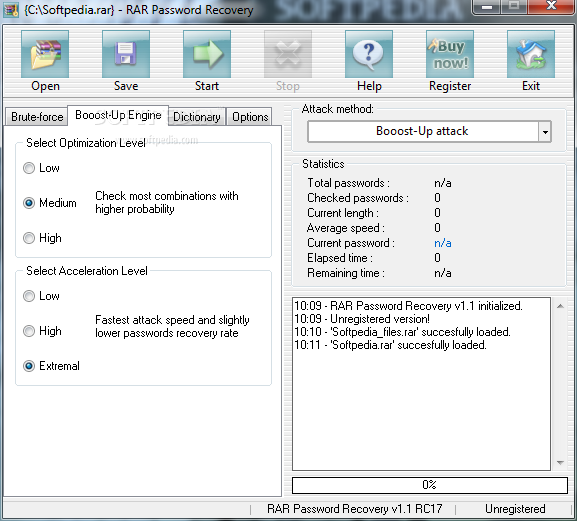Screen dimensions: 577x521
Task: Open Help via the question mark icon
Action: pyautogui.click(x=369, y=54)
